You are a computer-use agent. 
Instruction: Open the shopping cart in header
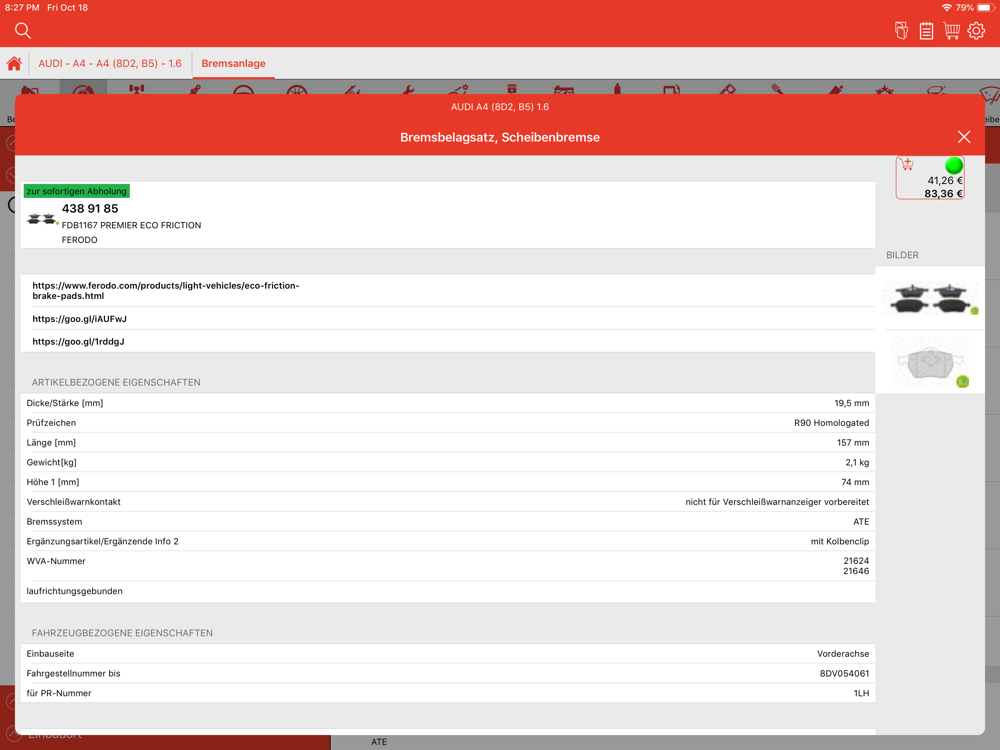coord(952,31)
